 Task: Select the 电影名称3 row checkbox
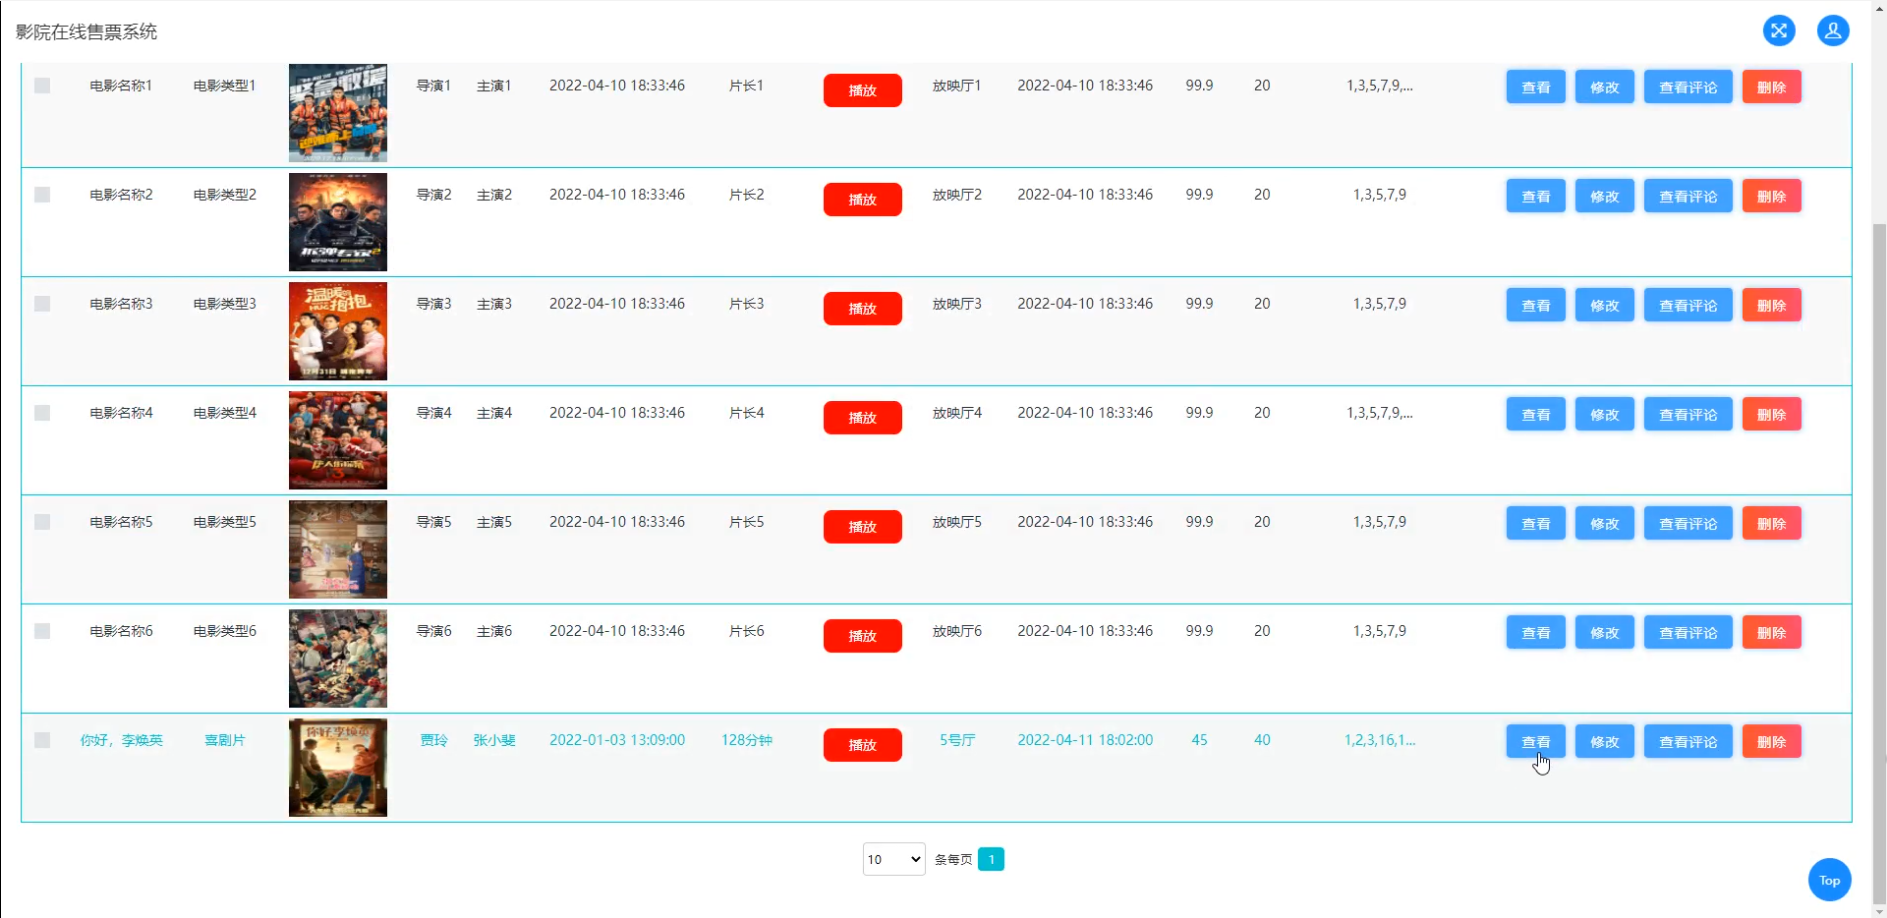point(42,304)
